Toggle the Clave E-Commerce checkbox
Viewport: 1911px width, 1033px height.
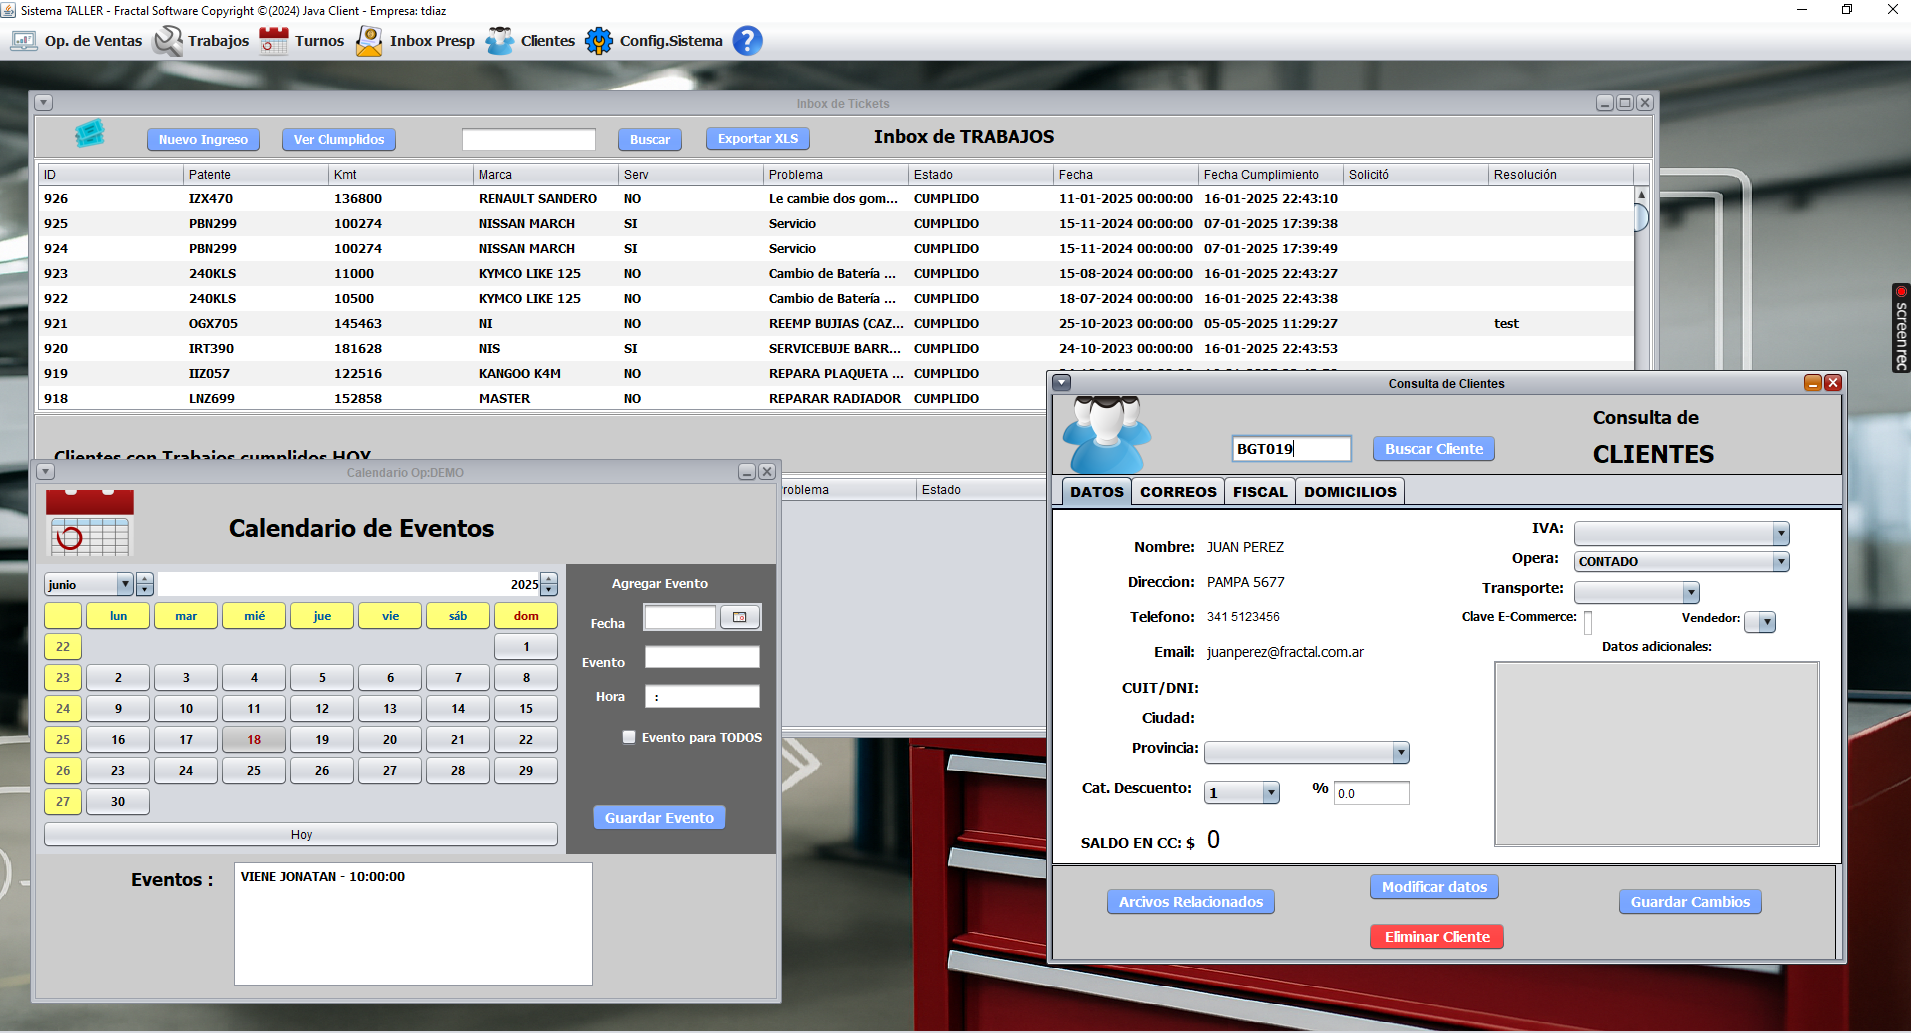coord(1587,623)
